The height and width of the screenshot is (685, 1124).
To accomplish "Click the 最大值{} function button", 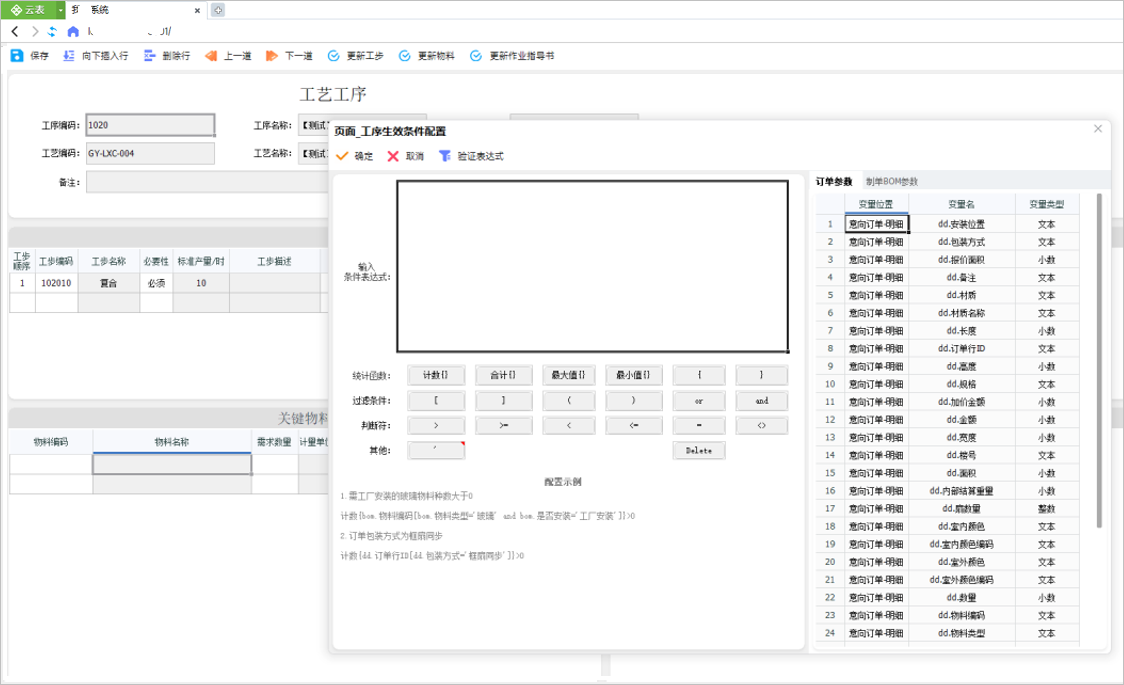I will click(568, 375).
